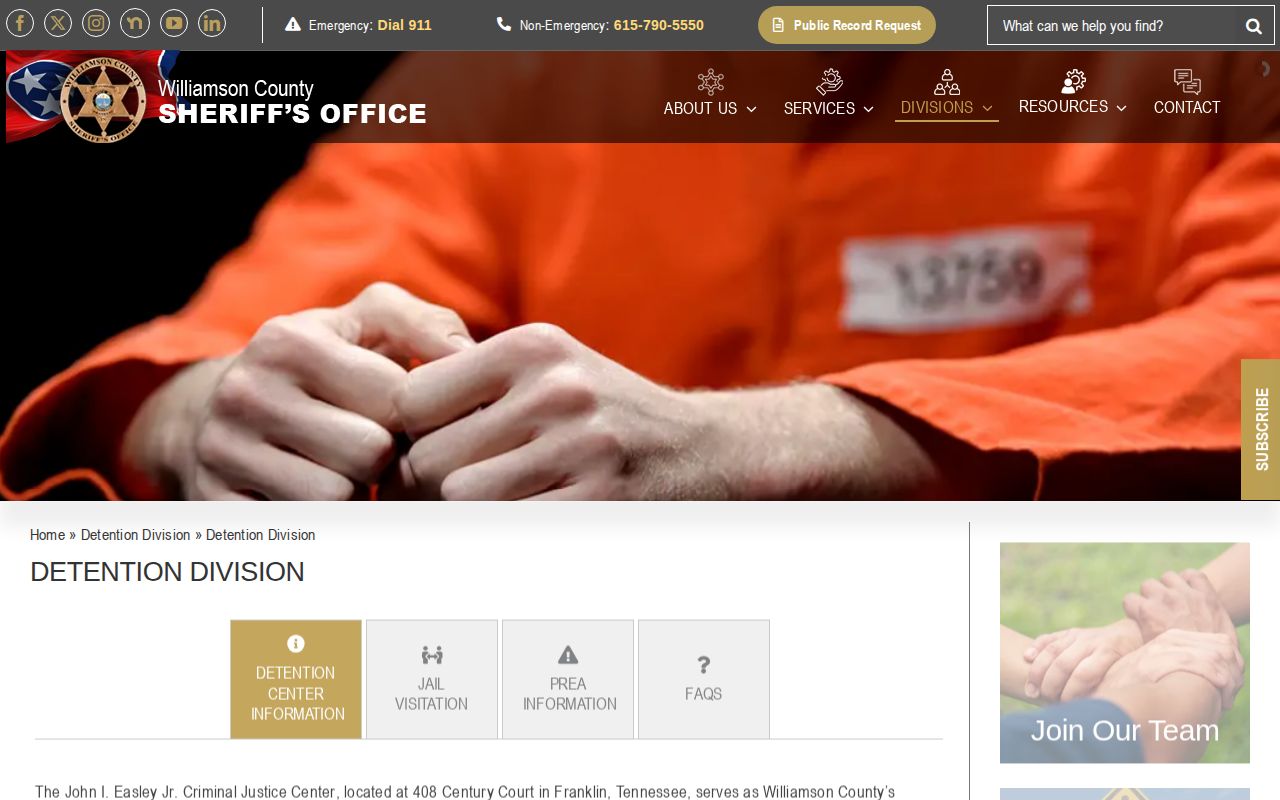Image resolution: width=1280 pixels, height=800 pixels.
Task: Click the info icon on Detention Center tab
Action: 296,643
